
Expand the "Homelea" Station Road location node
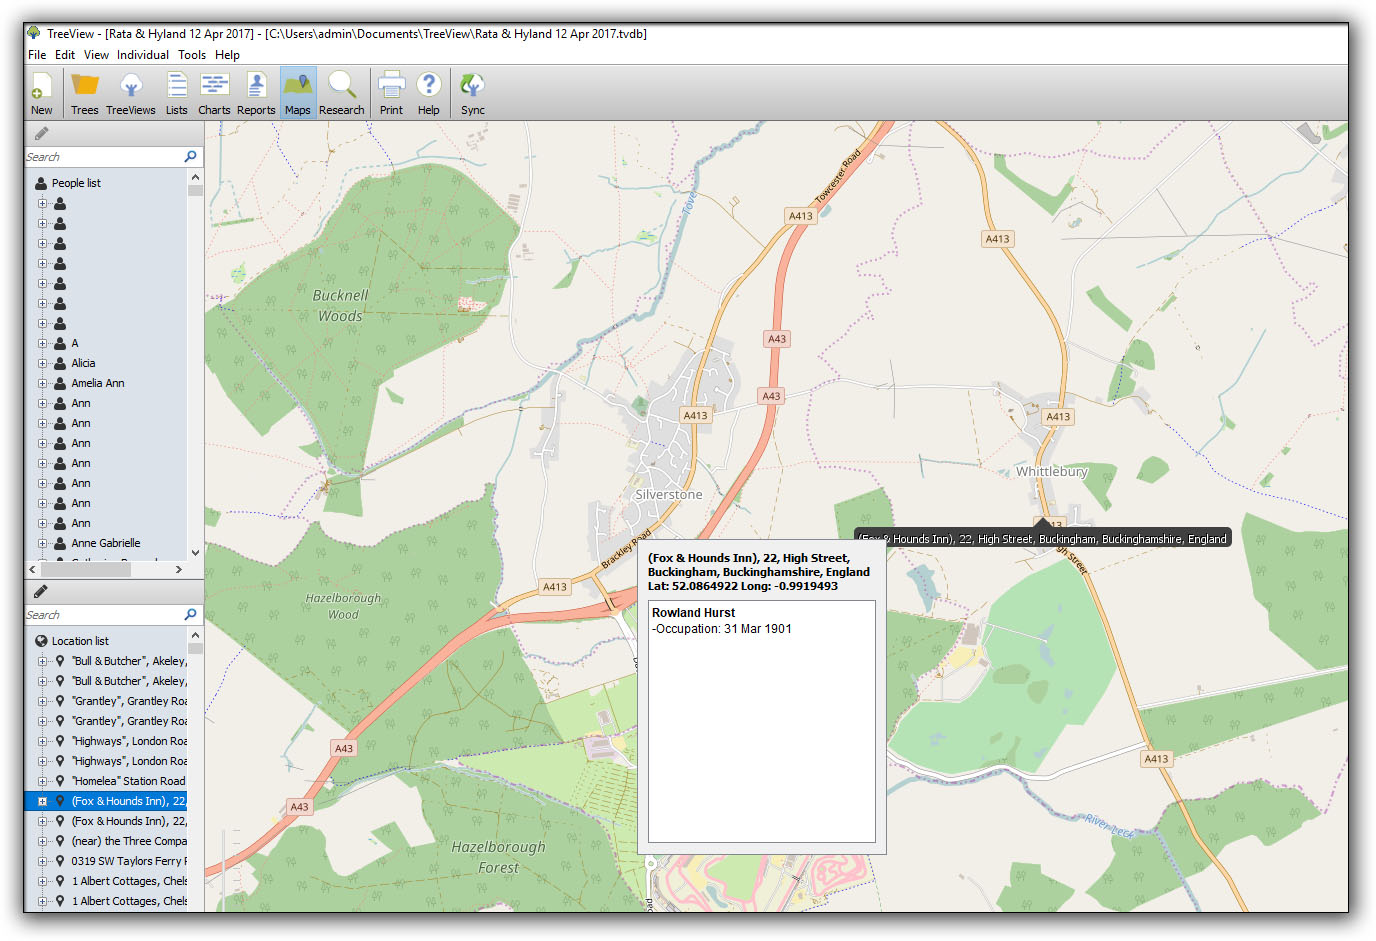click(x=43, y=781)
